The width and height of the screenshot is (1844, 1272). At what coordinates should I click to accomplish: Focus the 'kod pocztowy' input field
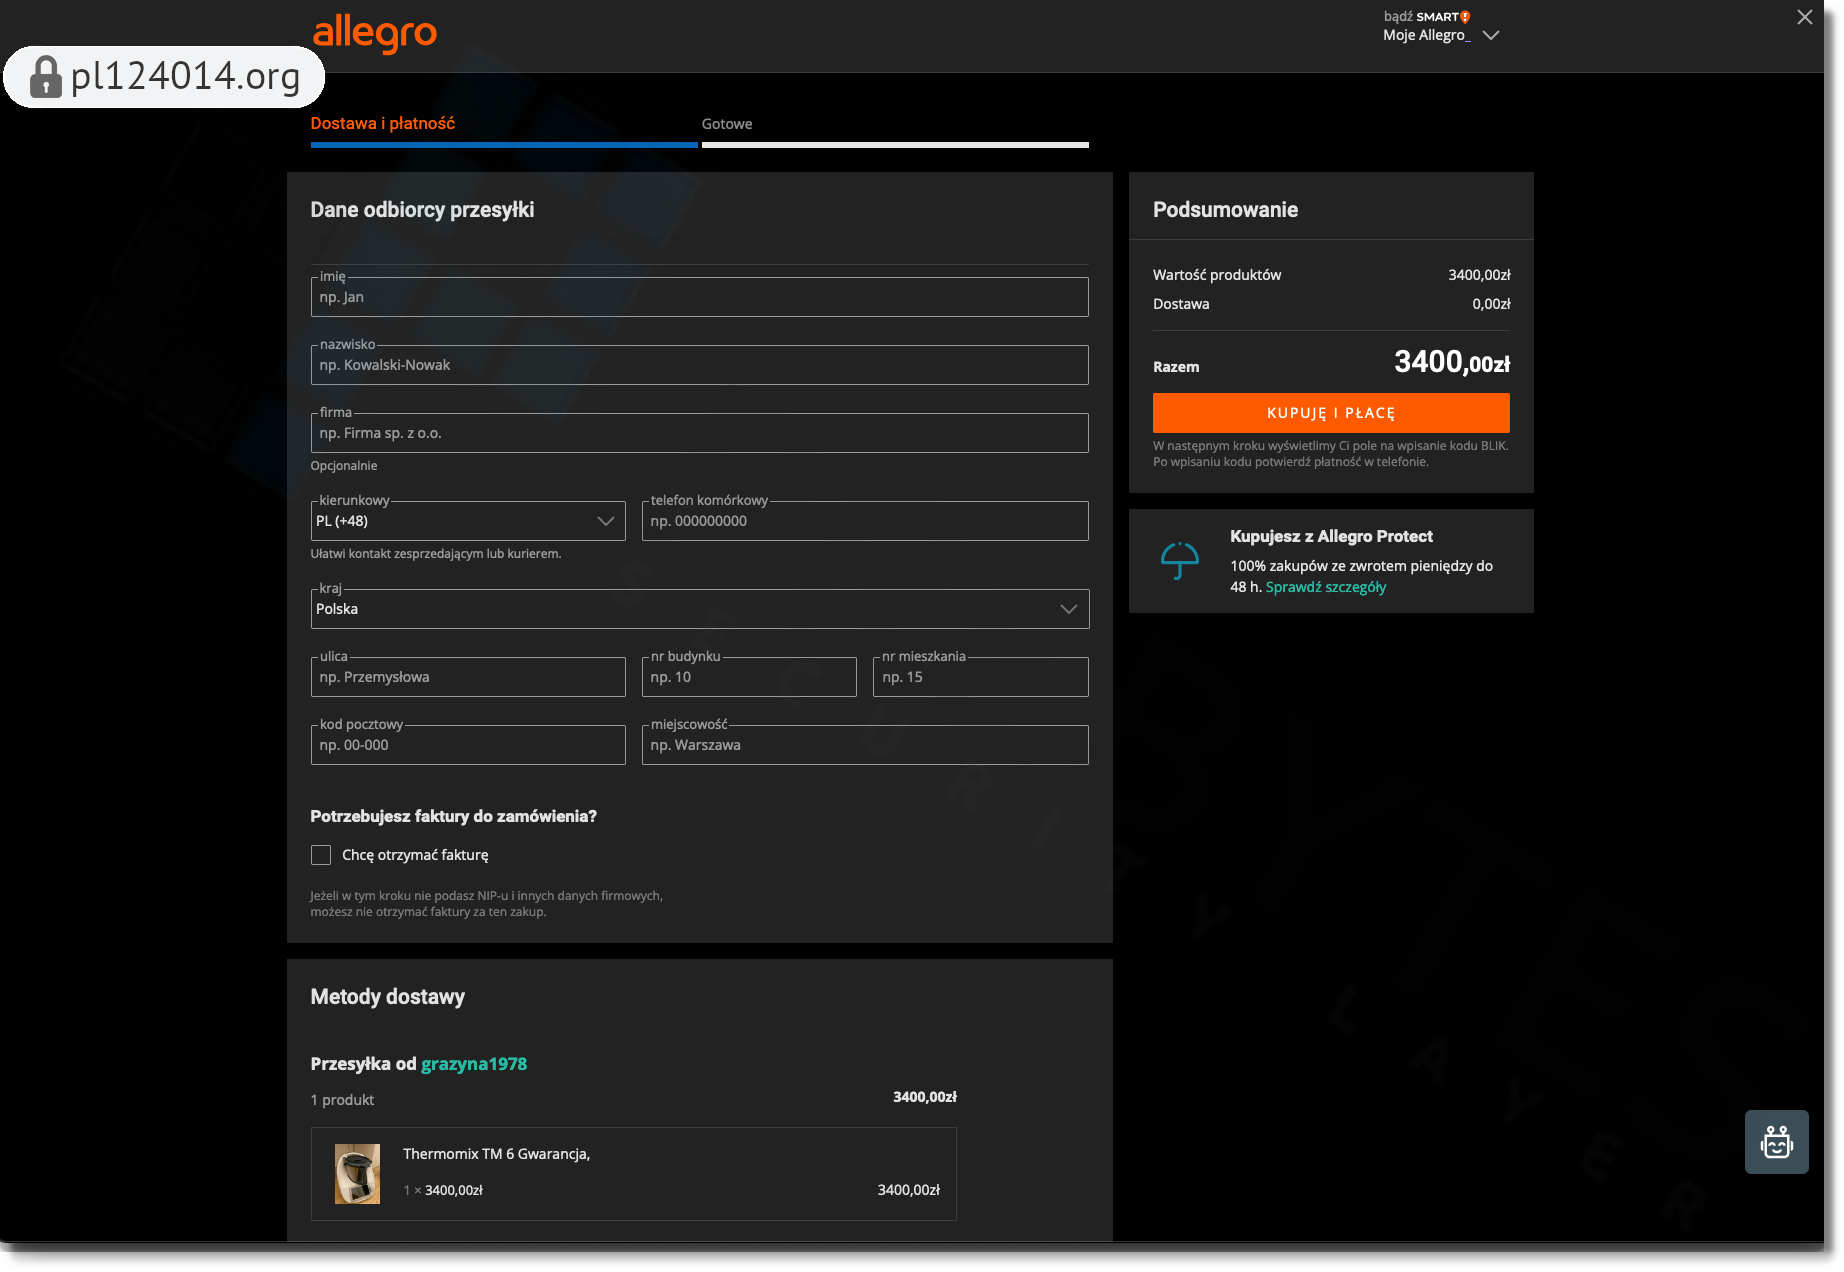pos(468,745)
